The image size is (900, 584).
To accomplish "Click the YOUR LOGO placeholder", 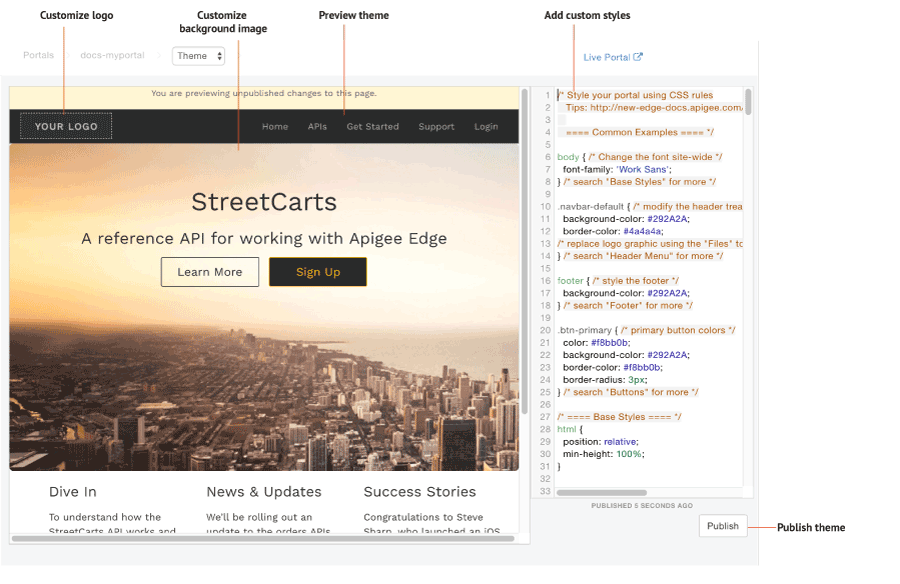I will coord(64,127).
